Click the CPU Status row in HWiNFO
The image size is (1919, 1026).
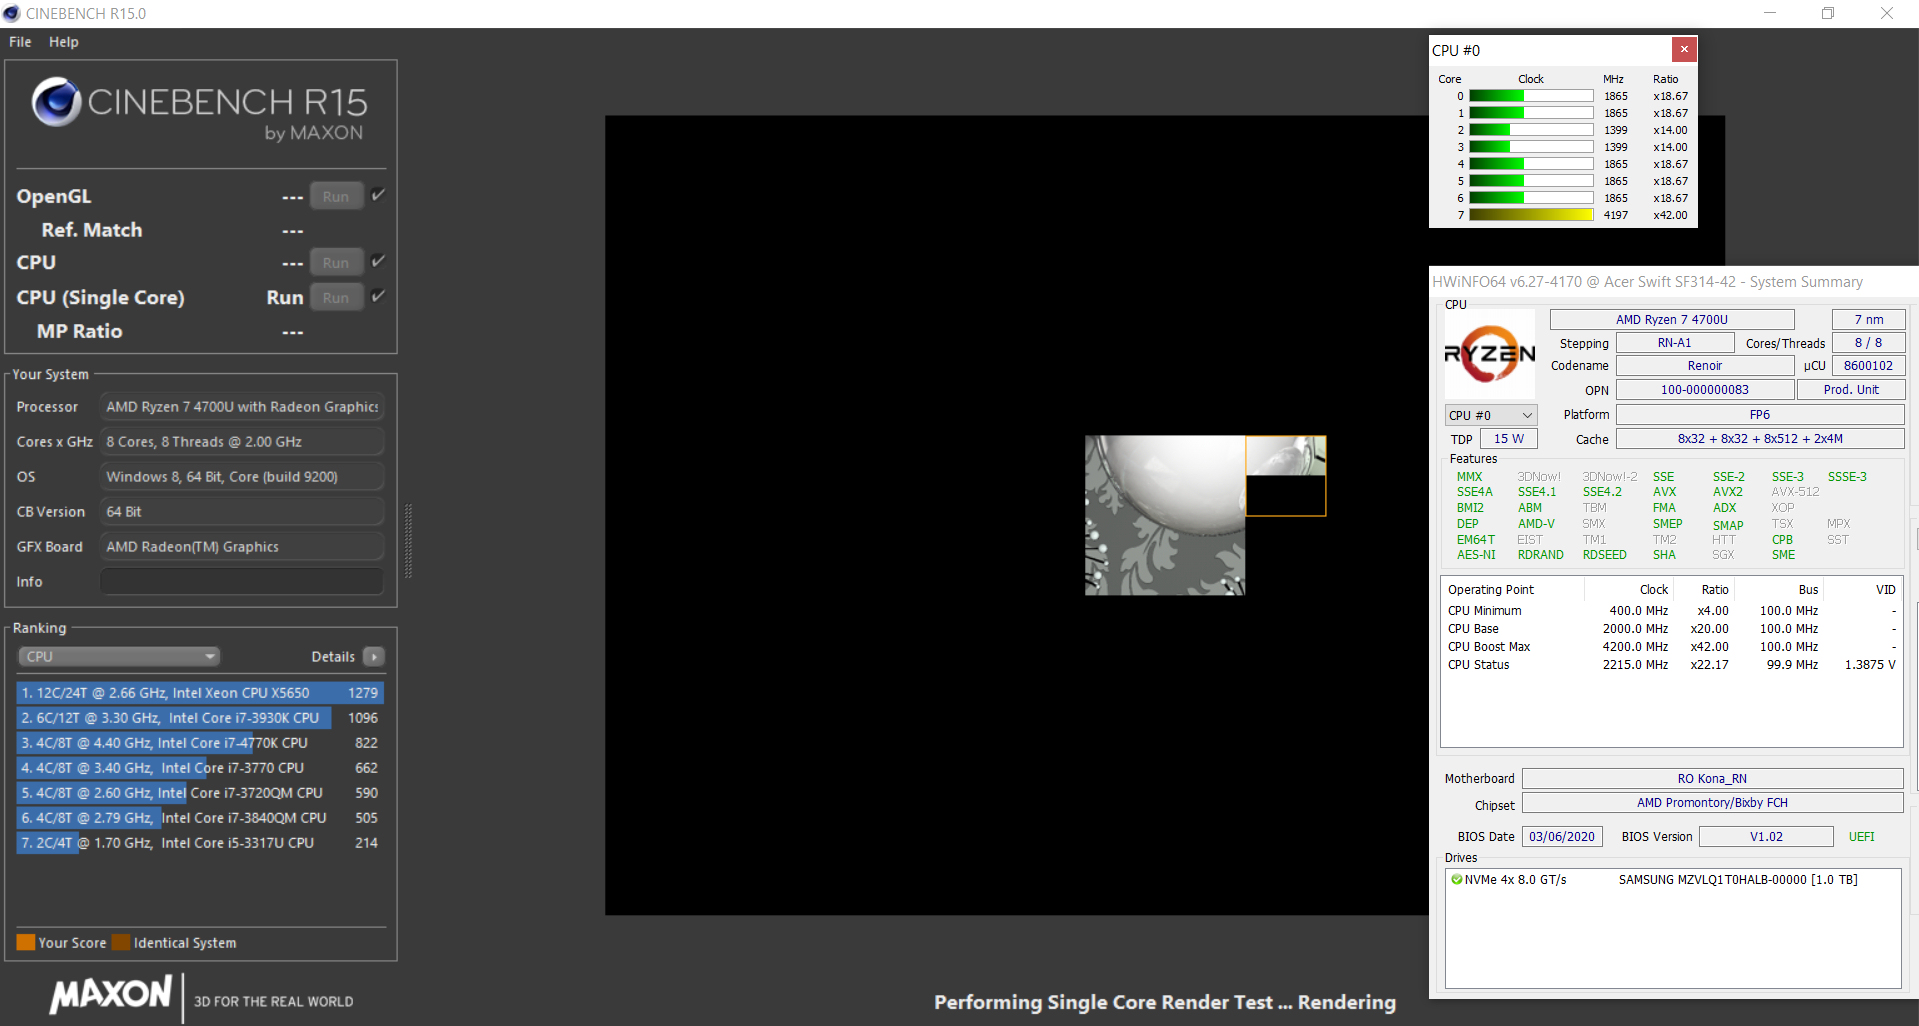1671,665
